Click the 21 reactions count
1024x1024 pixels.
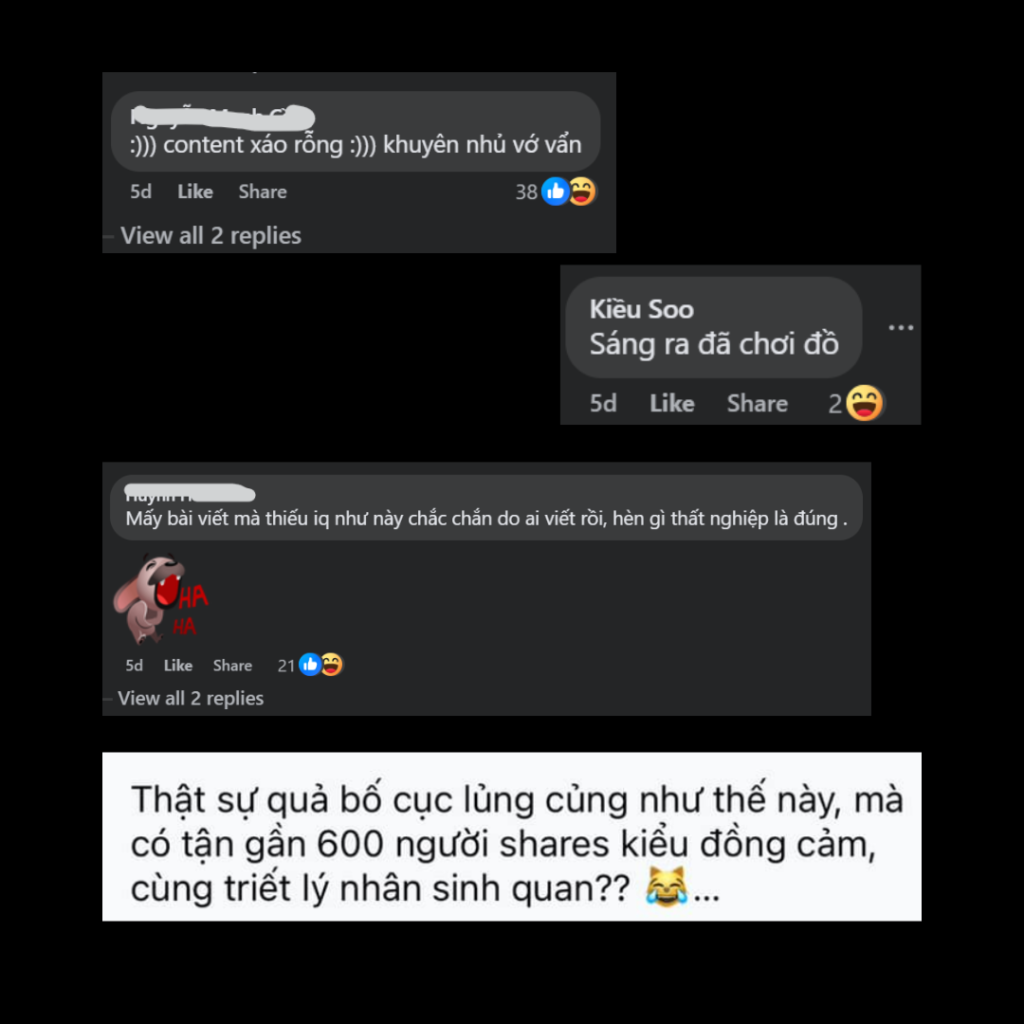point(286,665)
